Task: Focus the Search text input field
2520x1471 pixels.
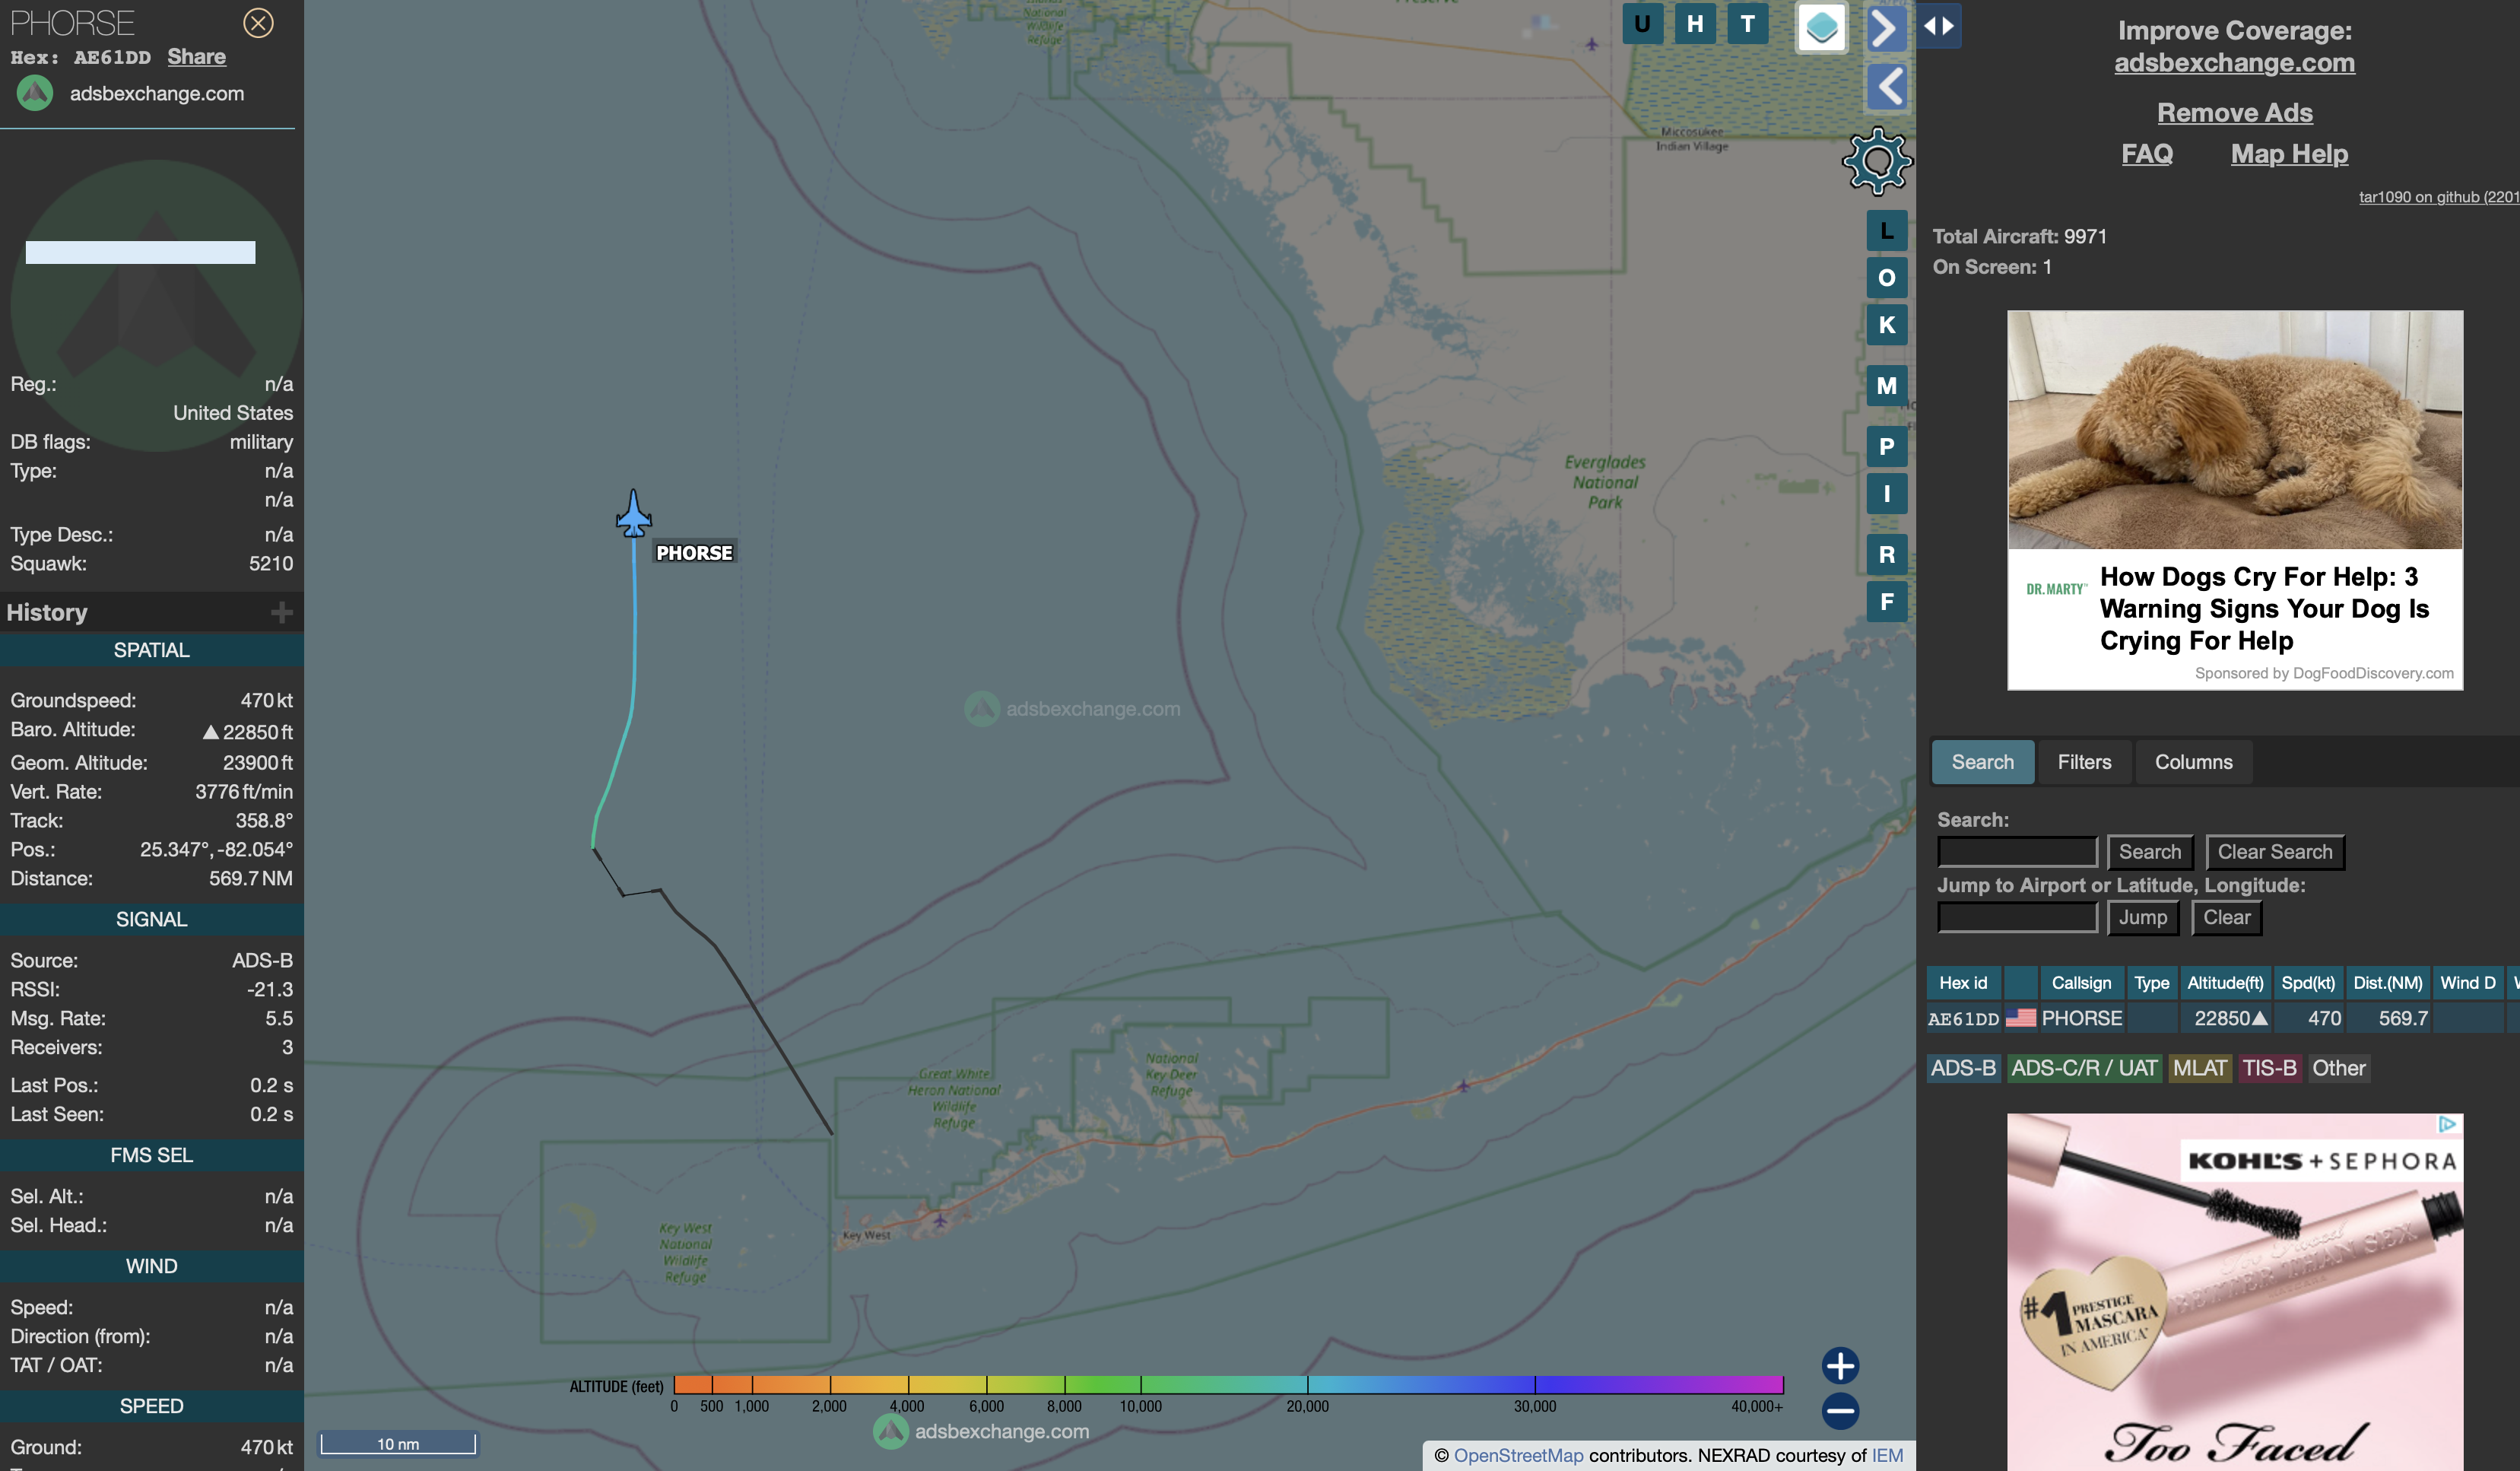Action: (x=2017, y=852)
